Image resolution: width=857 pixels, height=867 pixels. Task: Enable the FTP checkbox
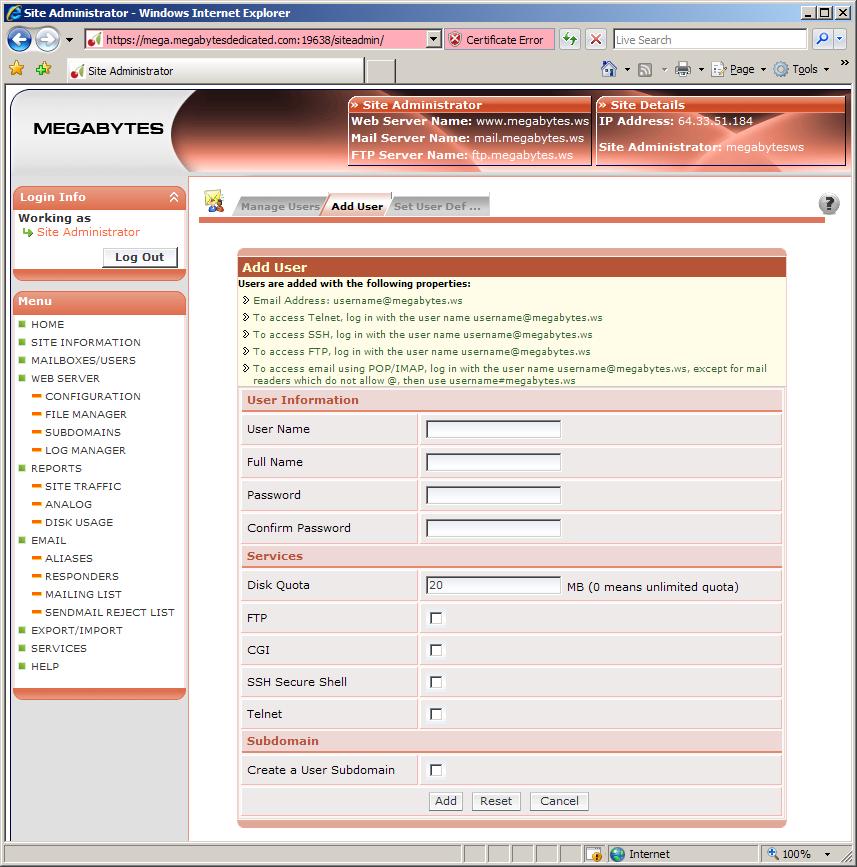[436, 618]
